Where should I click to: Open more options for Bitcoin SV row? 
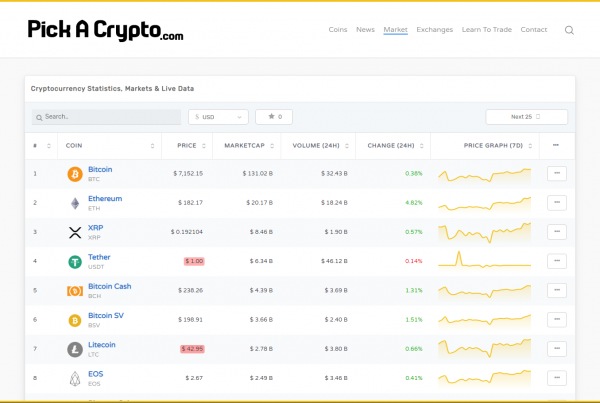point(557,320)
